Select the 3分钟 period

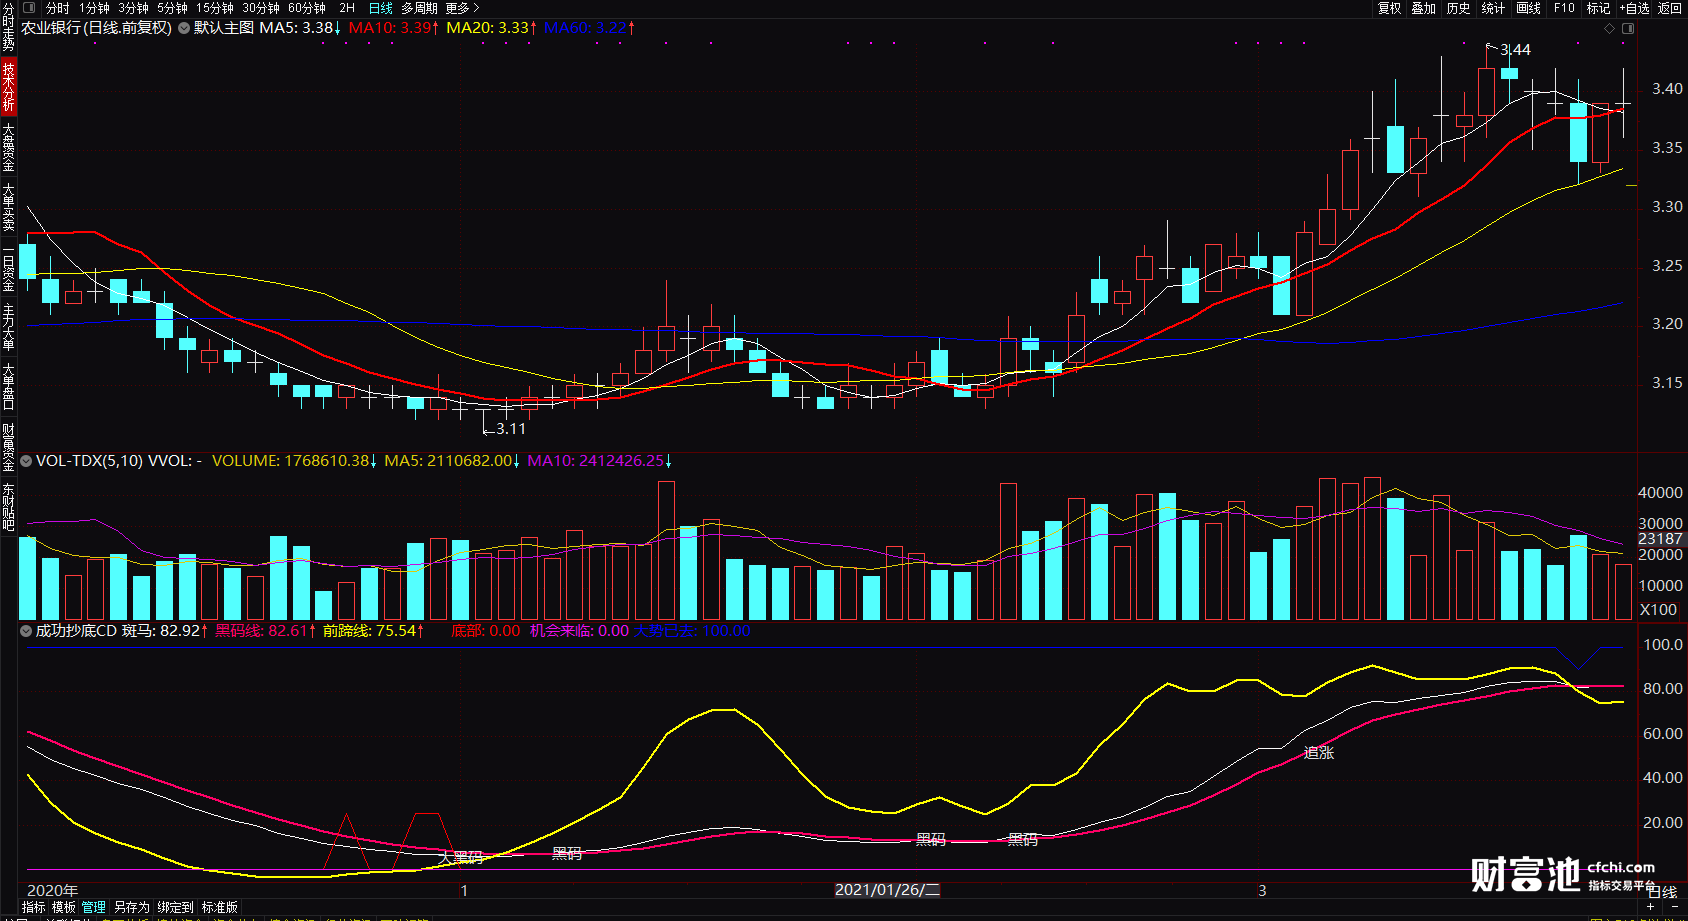[x=133, y=8]
